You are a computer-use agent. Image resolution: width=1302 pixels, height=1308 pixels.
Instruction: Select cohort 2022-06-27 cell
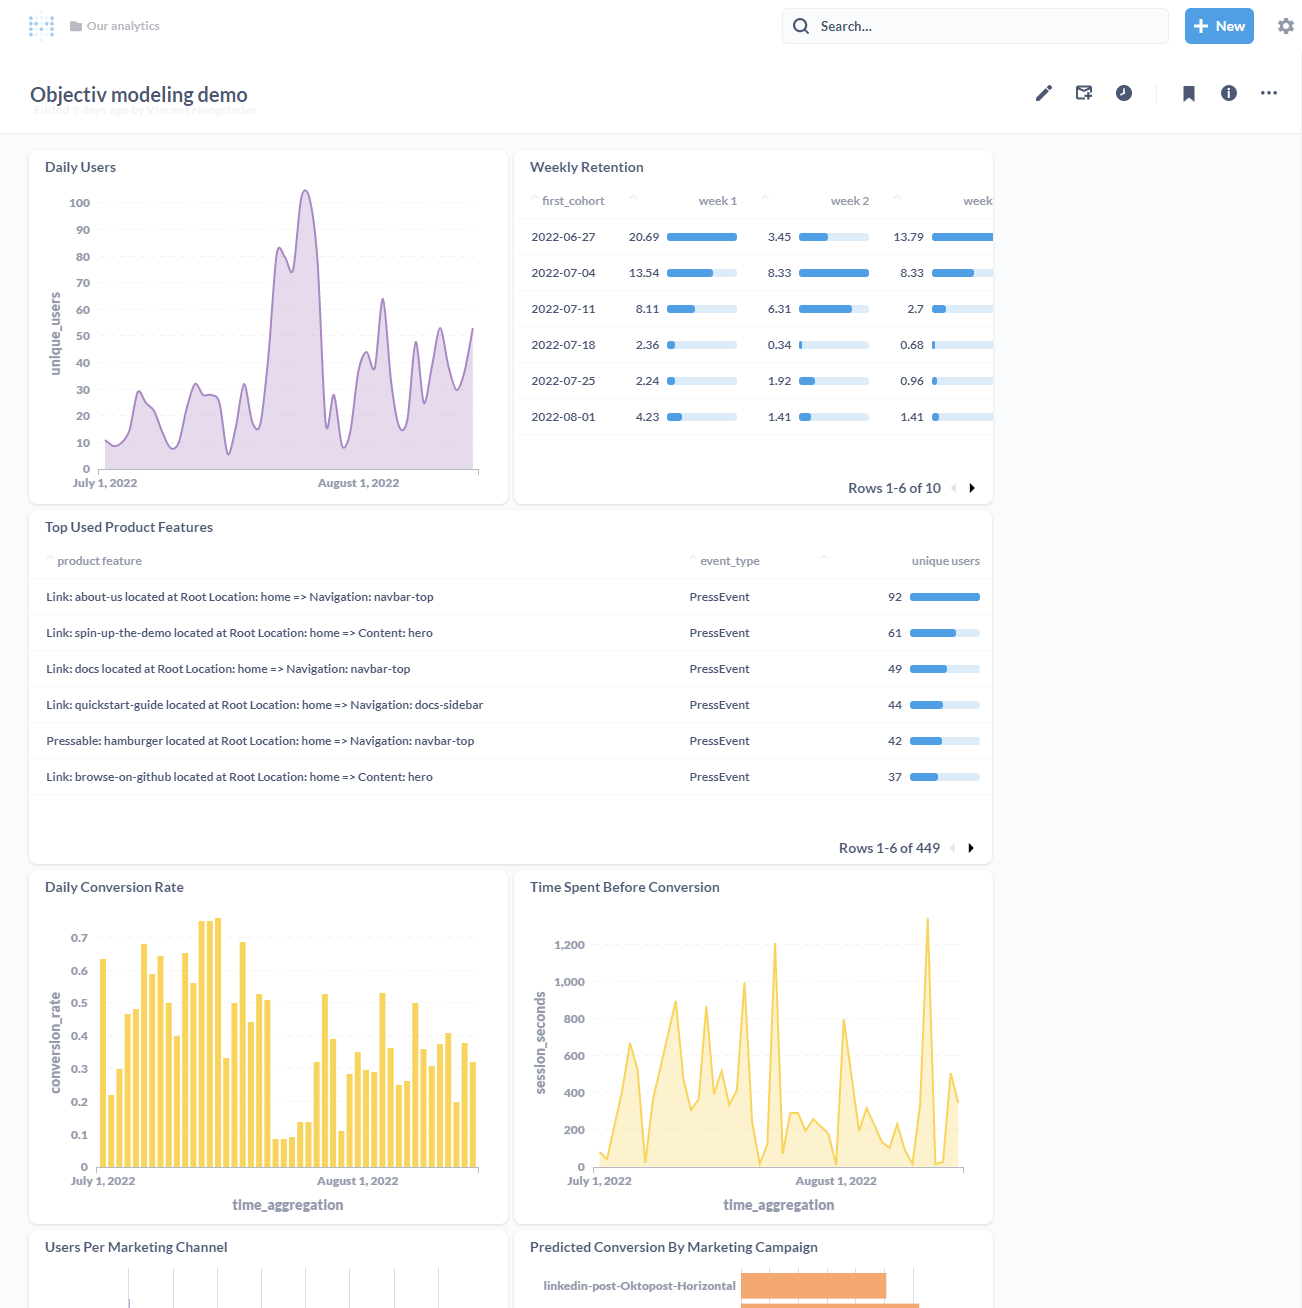pos(563,237)
